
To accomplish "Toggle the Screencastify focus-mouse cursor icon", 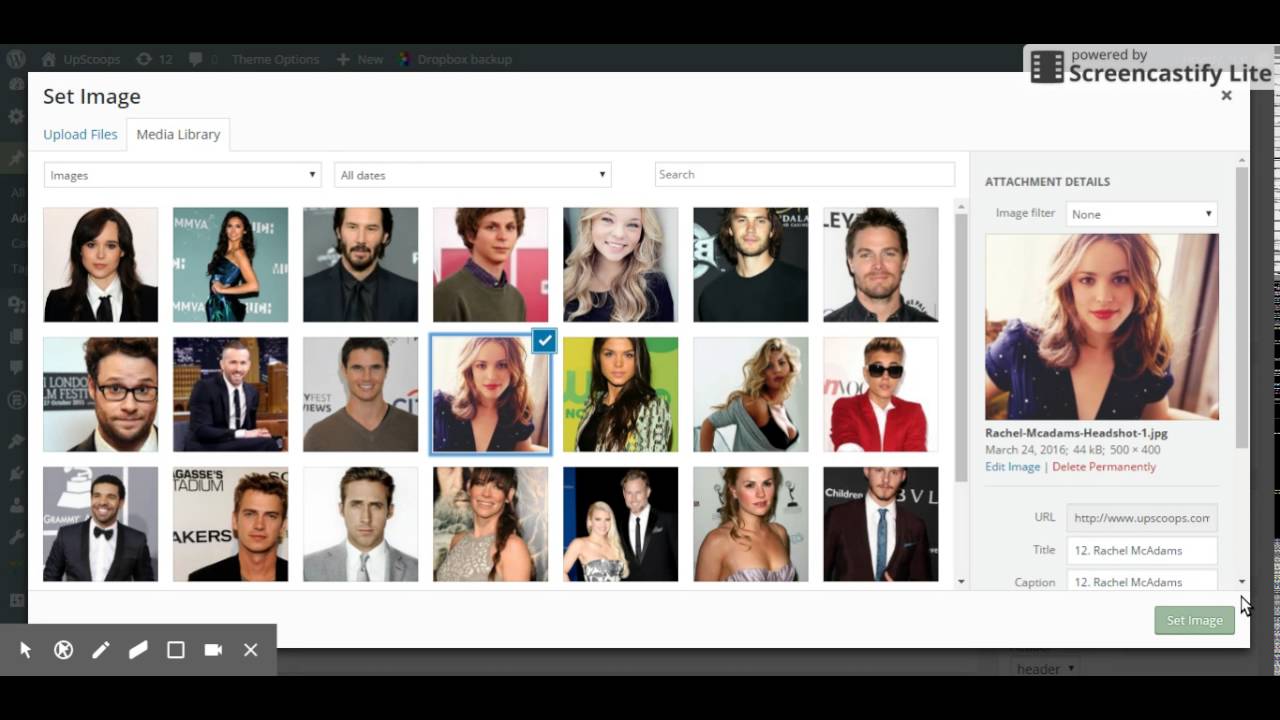I will click(63, 650).
